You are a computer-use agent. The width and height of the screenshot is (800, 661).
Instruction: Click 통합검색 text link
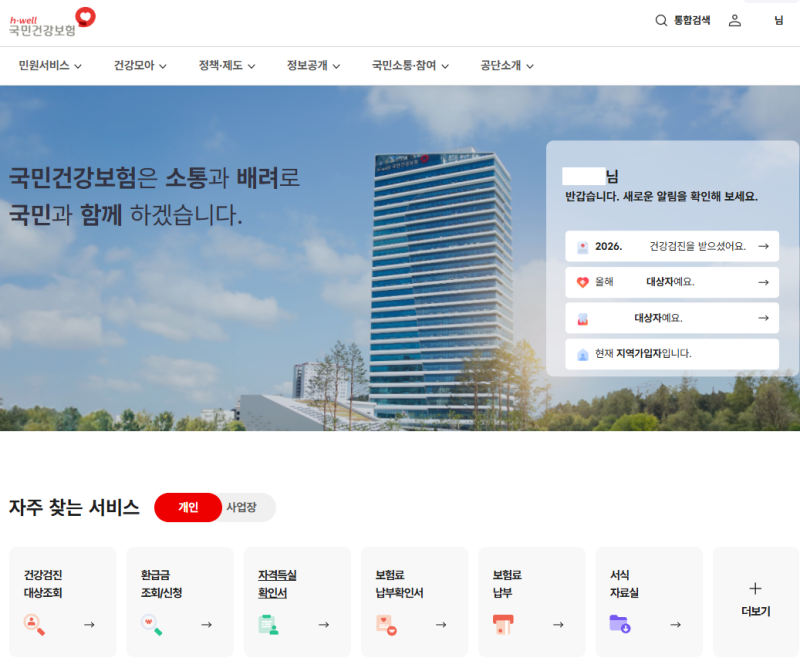tap(692, 20)
